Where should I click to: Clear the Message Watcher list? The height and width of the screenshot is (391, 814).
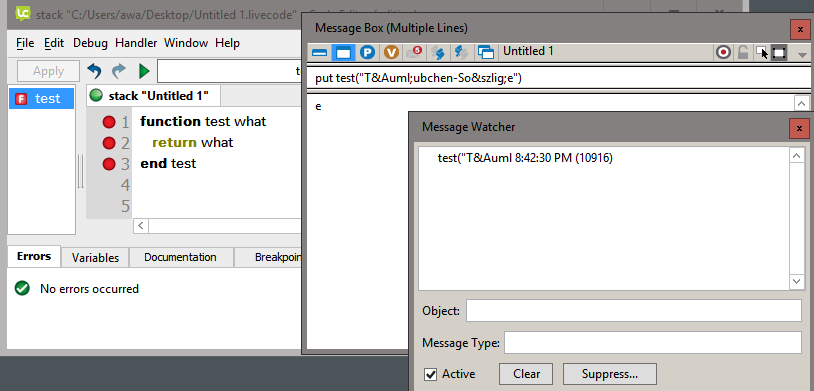point(526,374)
